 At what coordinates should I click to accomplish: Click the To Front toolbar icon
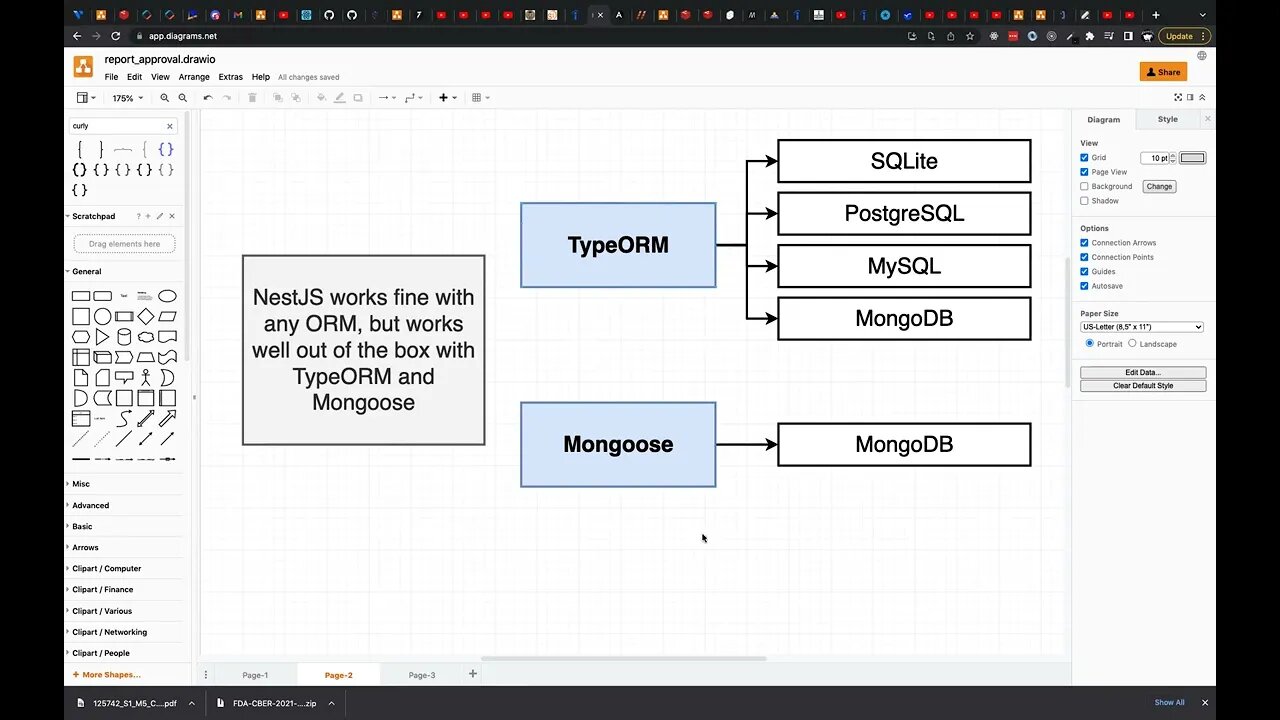[x=278, y=98]
